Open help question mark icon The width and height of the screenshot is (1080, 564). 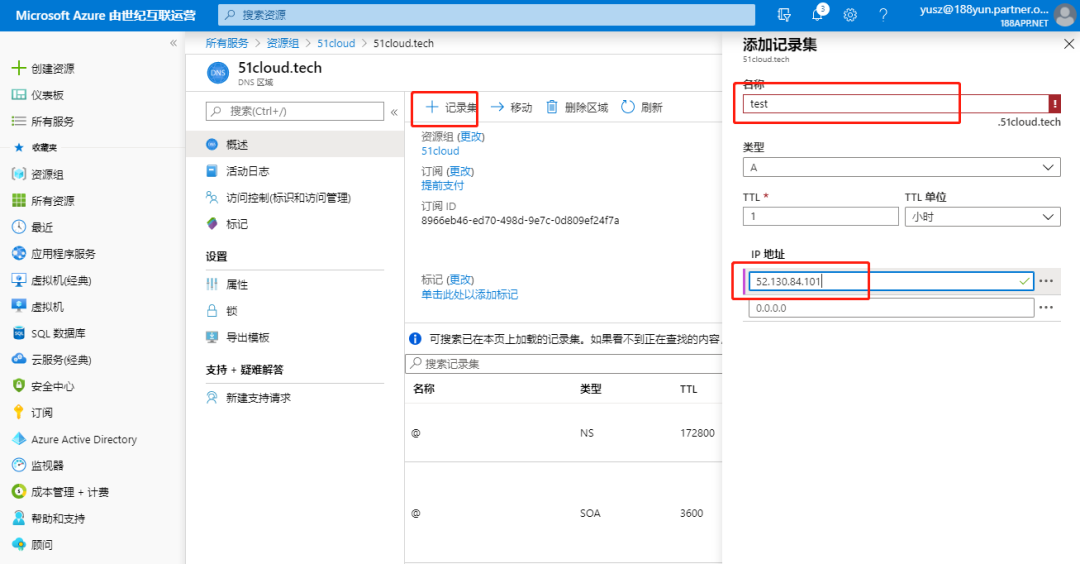[883, 14]
